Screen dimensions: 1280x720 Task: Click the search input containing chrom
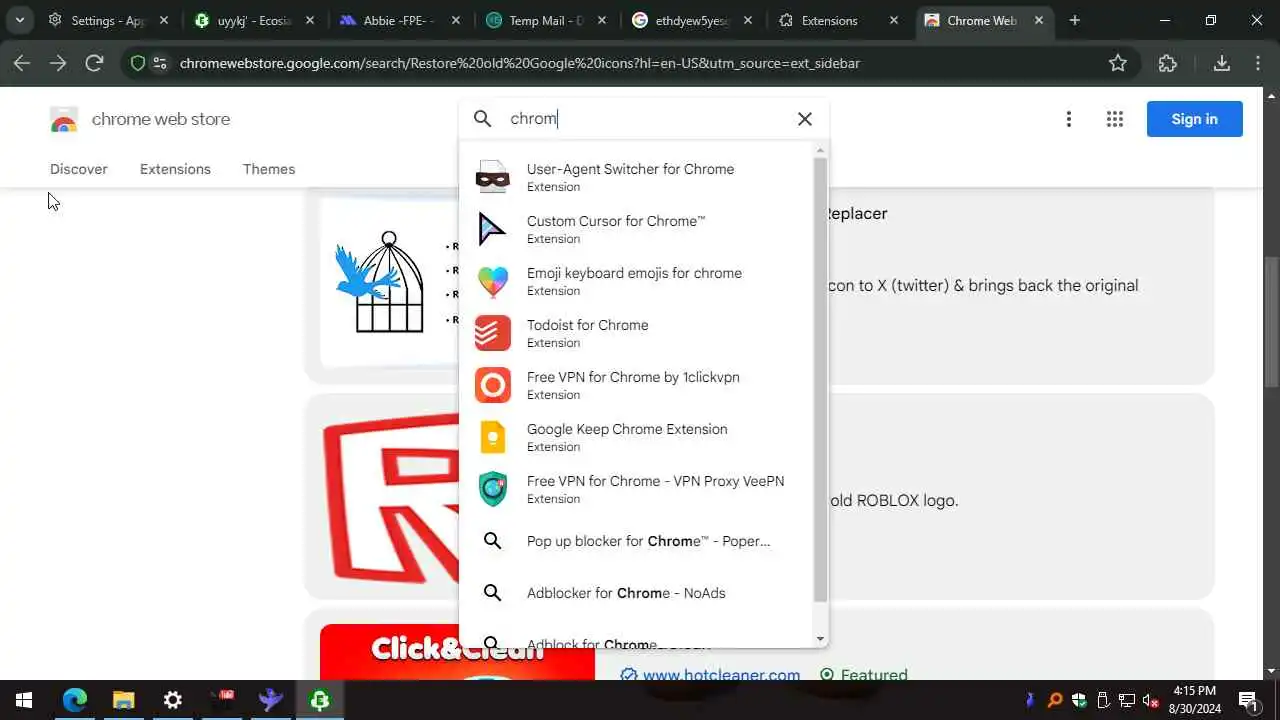[x=645, y=119]
